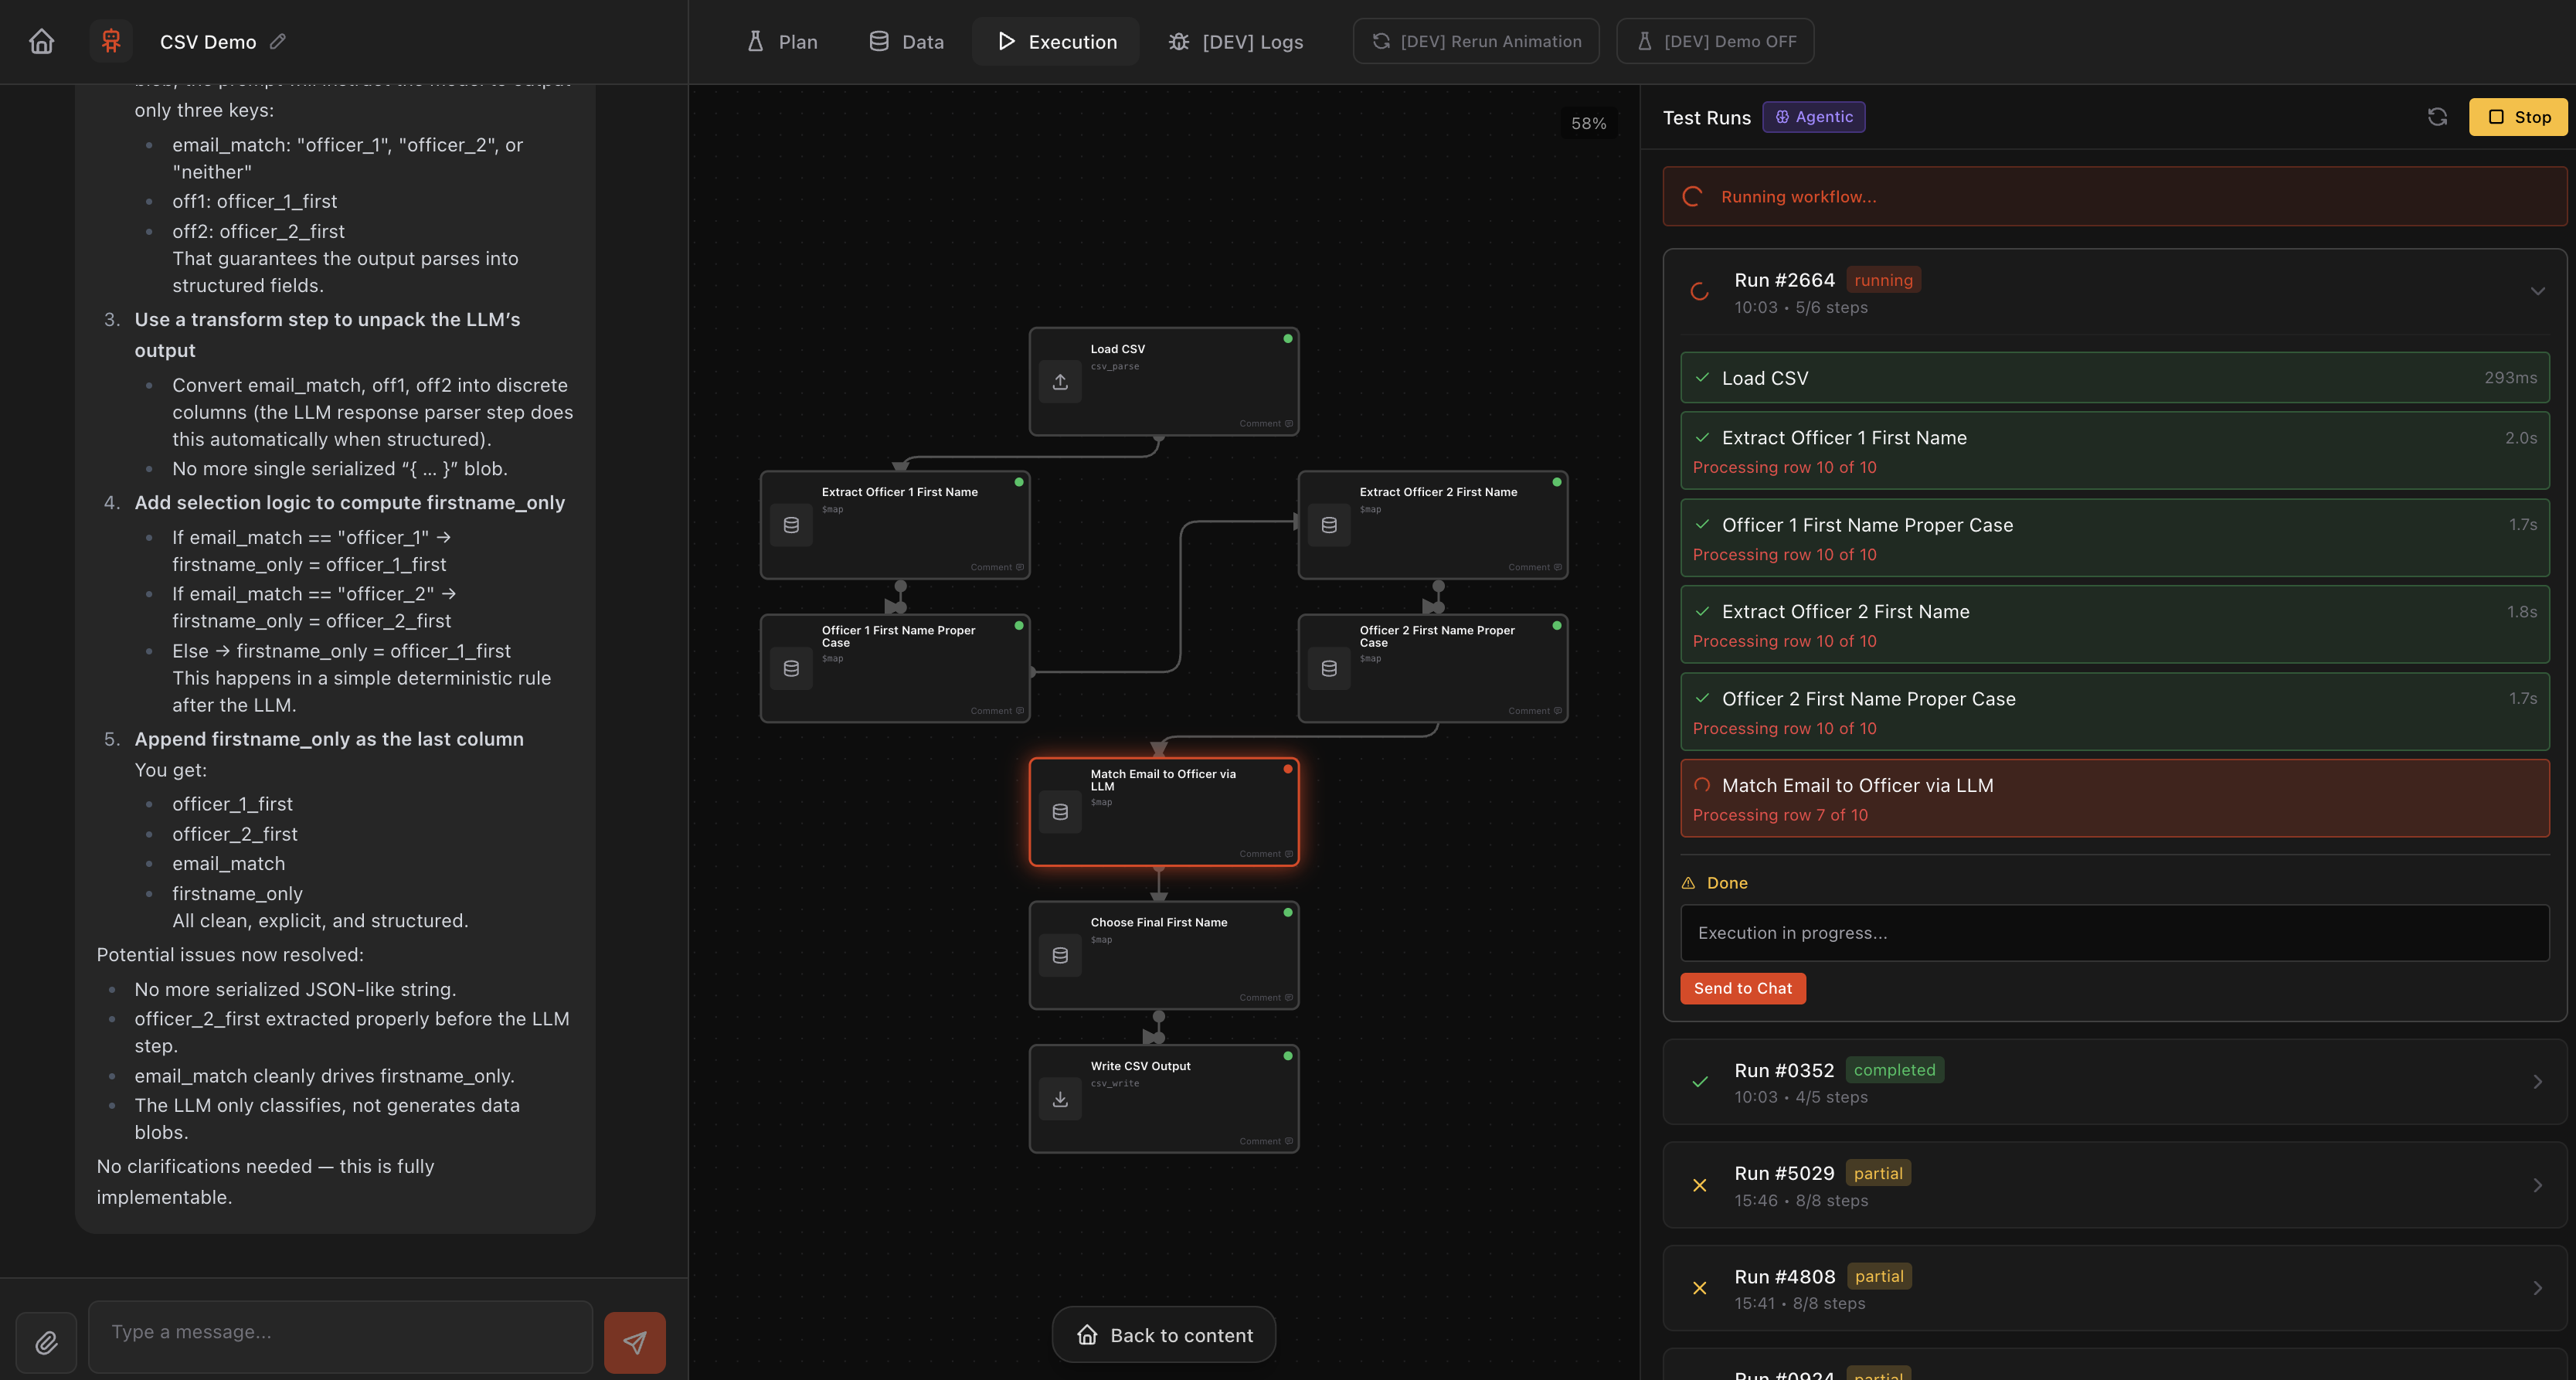The width and height of the screenshot is (2576, 1380).
Task: Attach a file with the paperclip icon
Action: 46,1342
